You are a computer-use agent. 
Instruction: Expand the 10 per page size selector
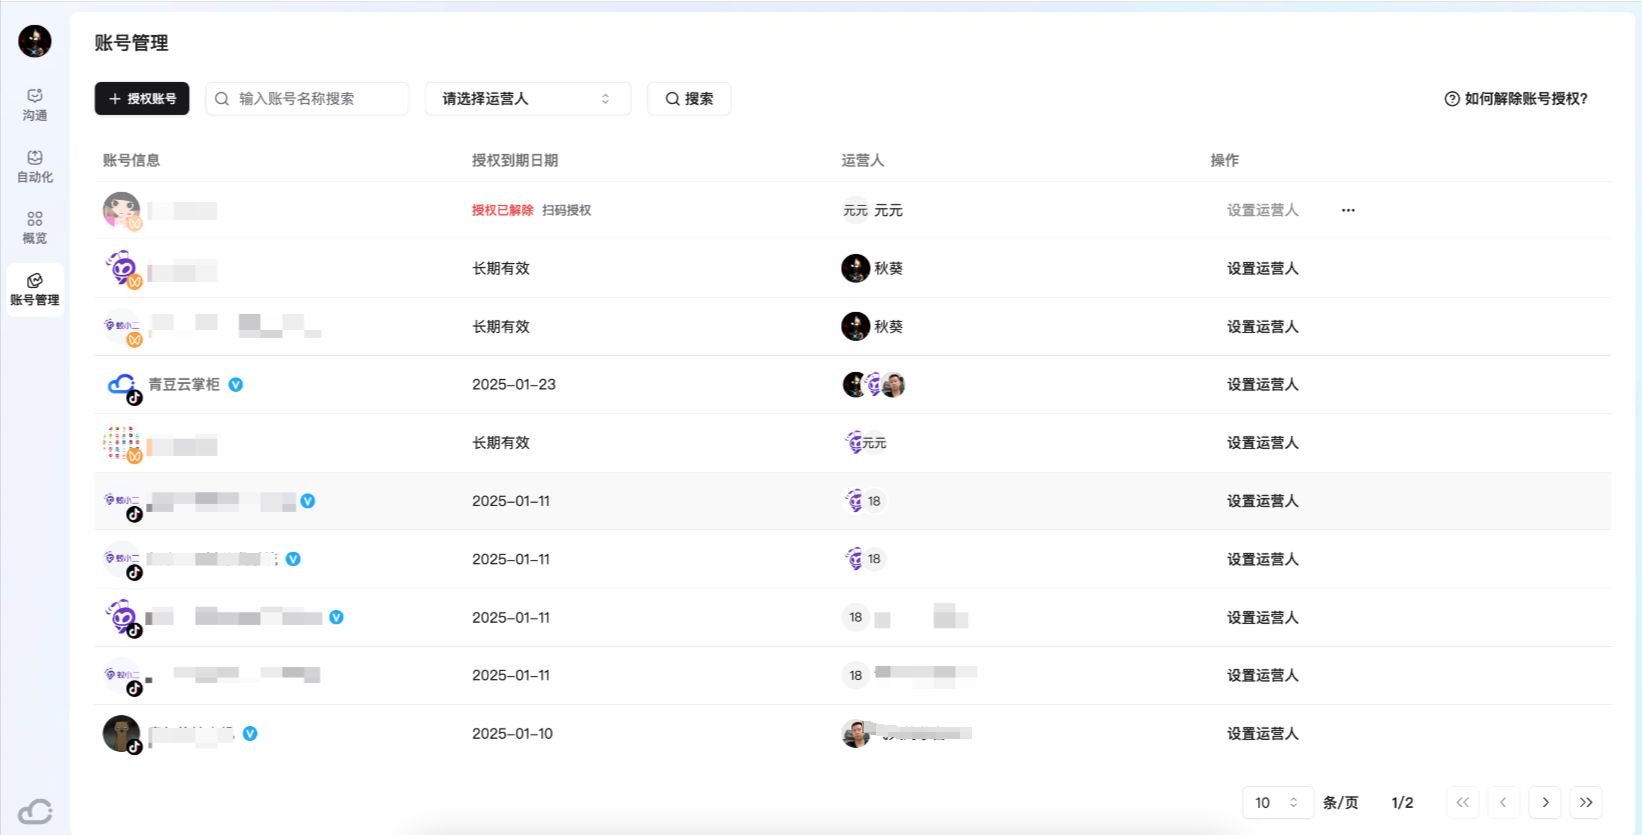(x=1276, y=803)
